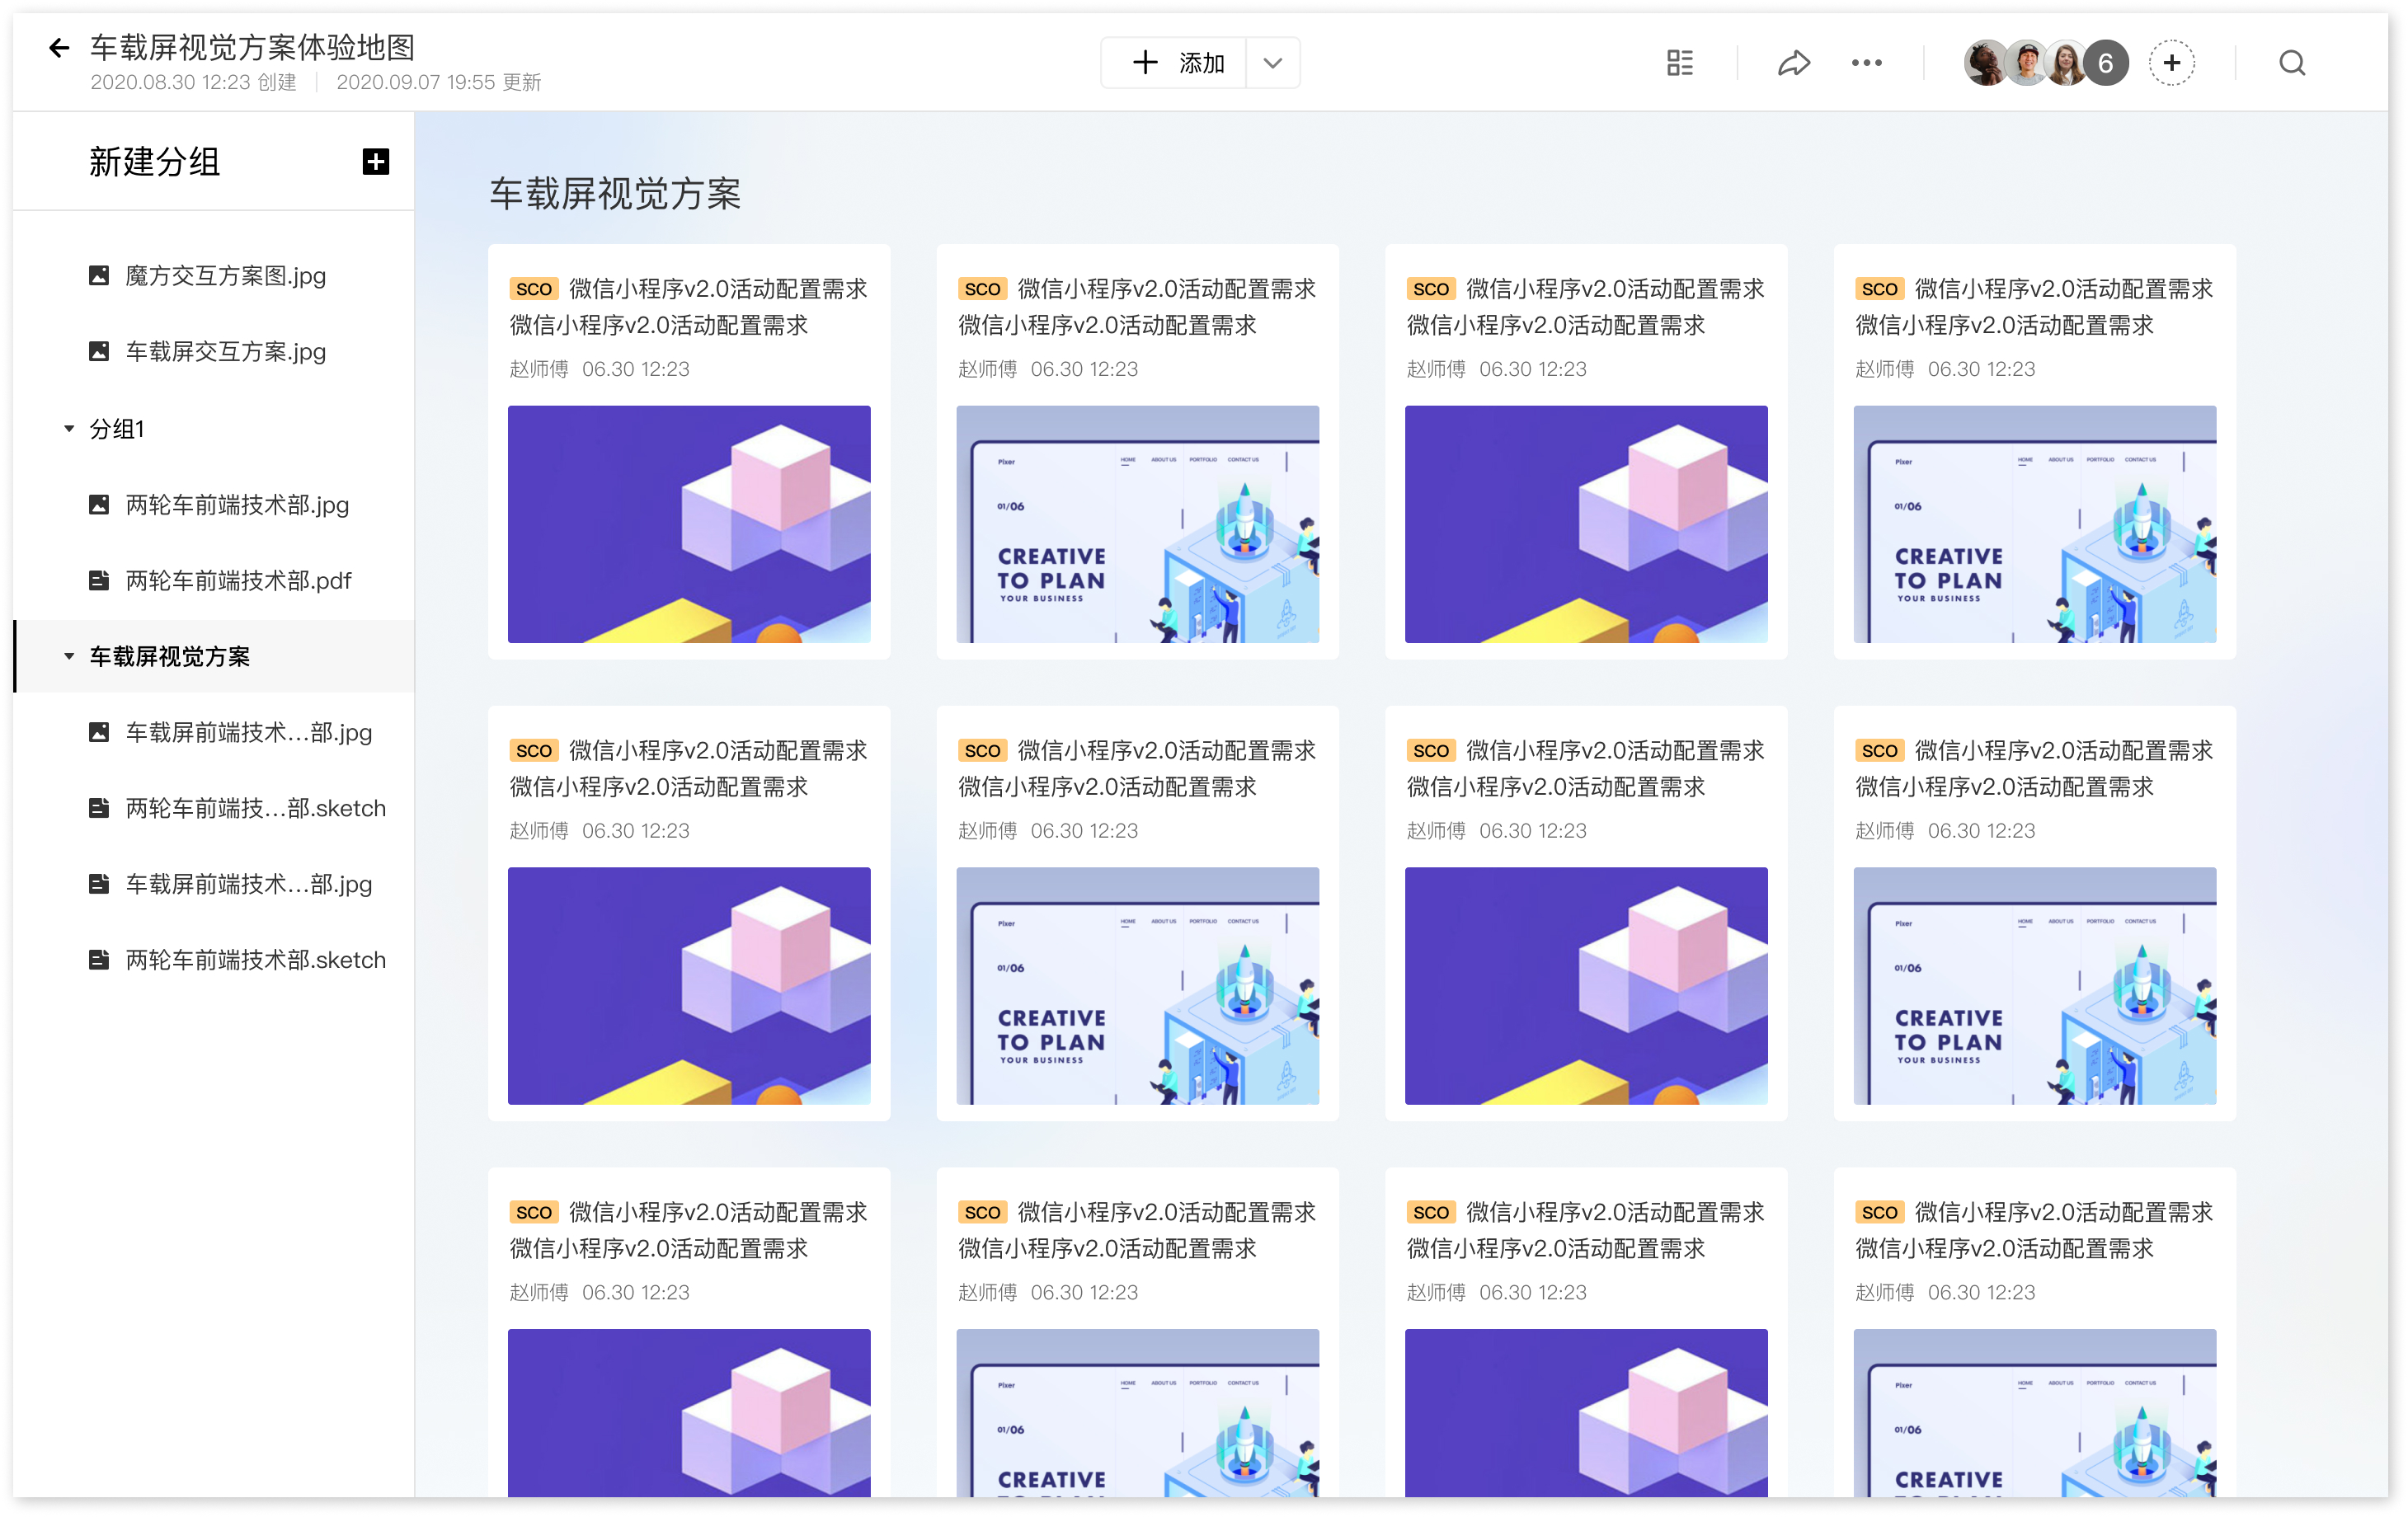Open 两轮车前端技…部.sketch in sidebar
2408x1517 pixels.
point(255,808)
